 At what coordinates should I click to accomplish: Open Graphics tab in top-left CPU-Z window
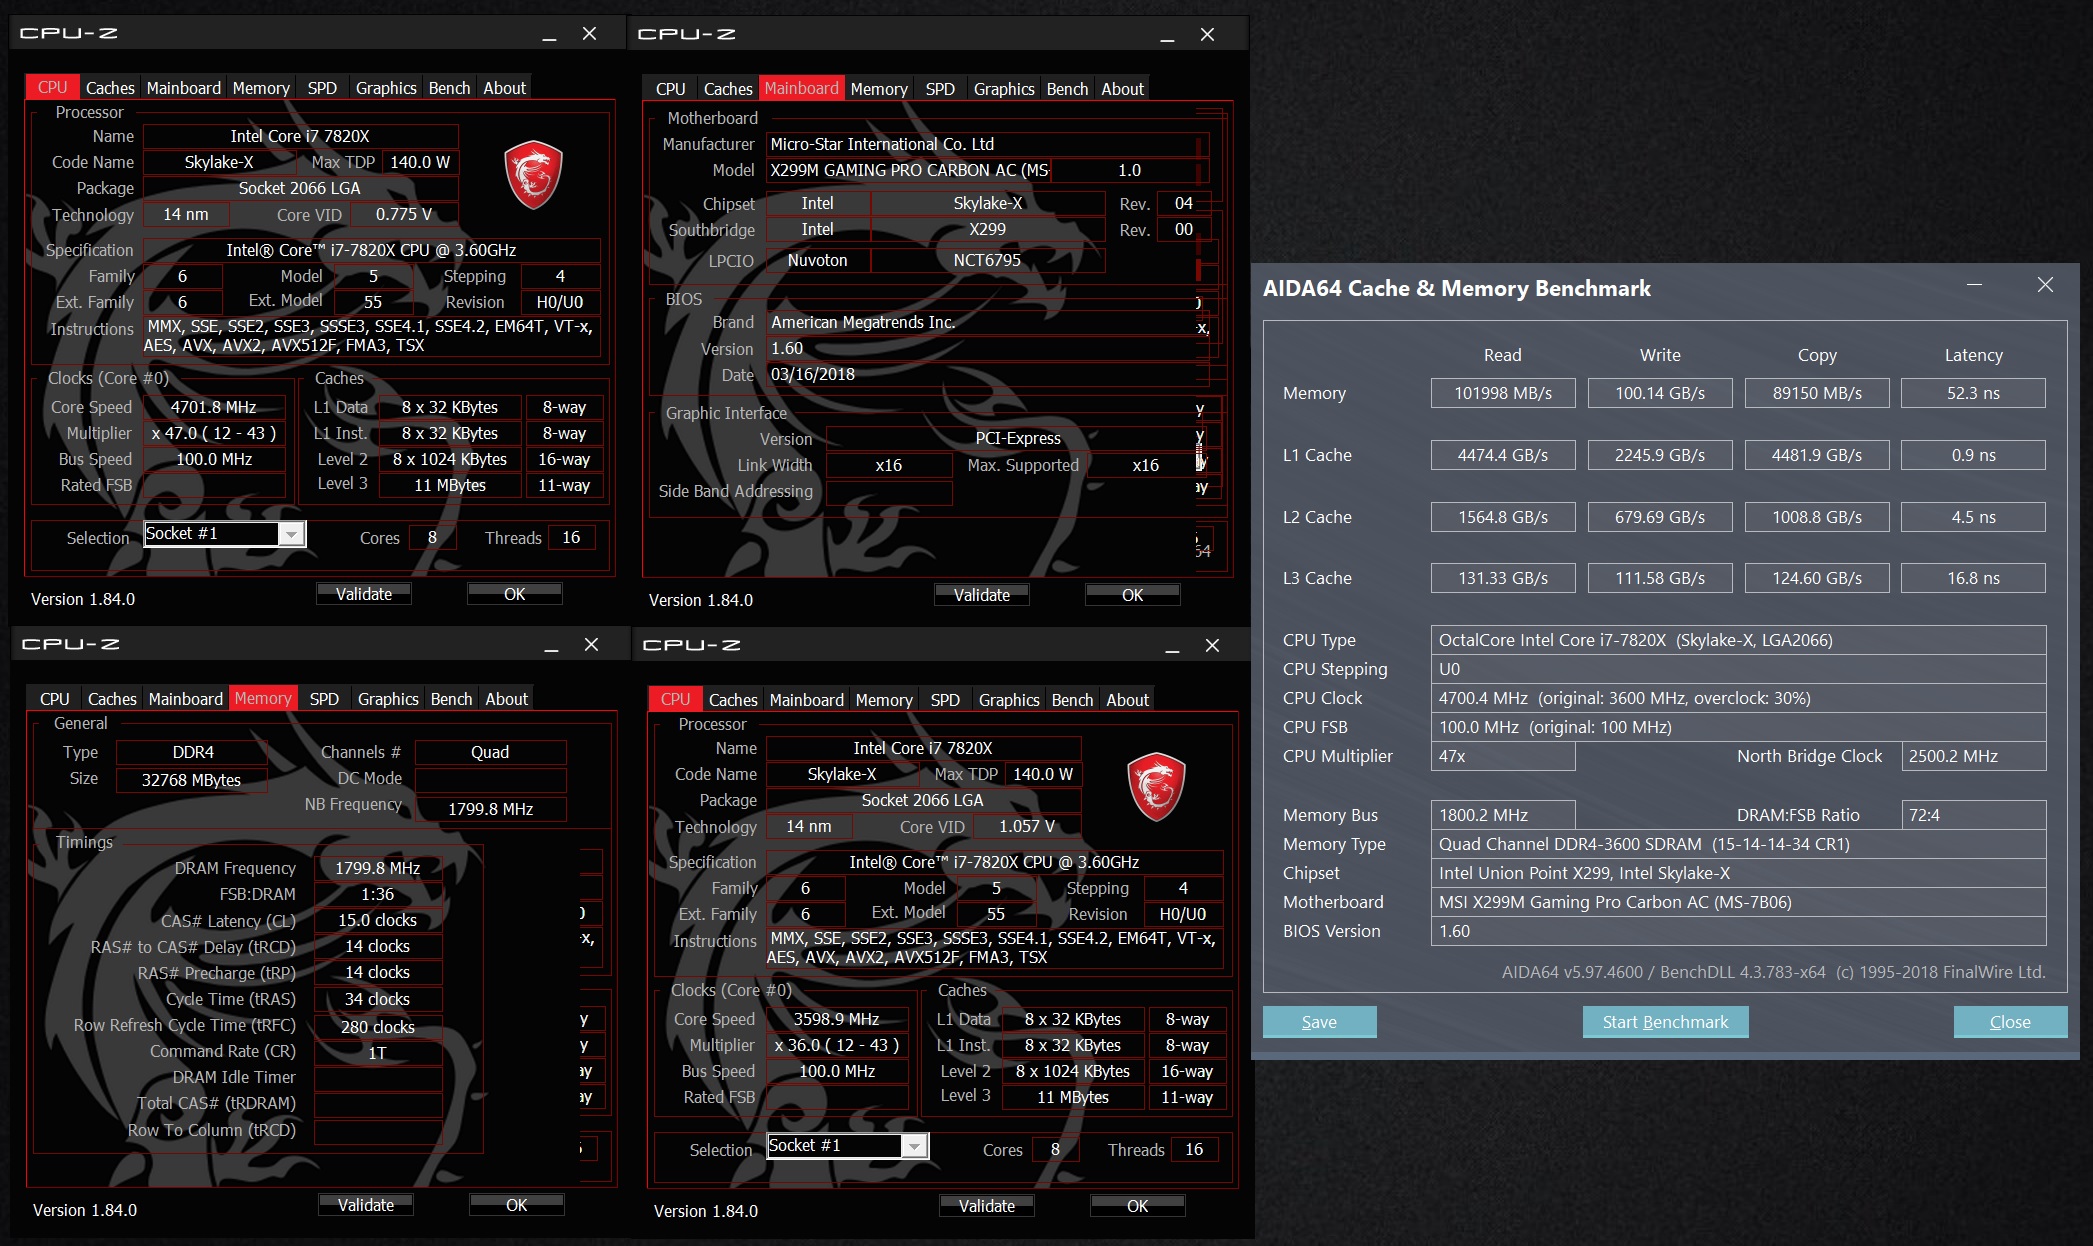[x=386, y=88]
